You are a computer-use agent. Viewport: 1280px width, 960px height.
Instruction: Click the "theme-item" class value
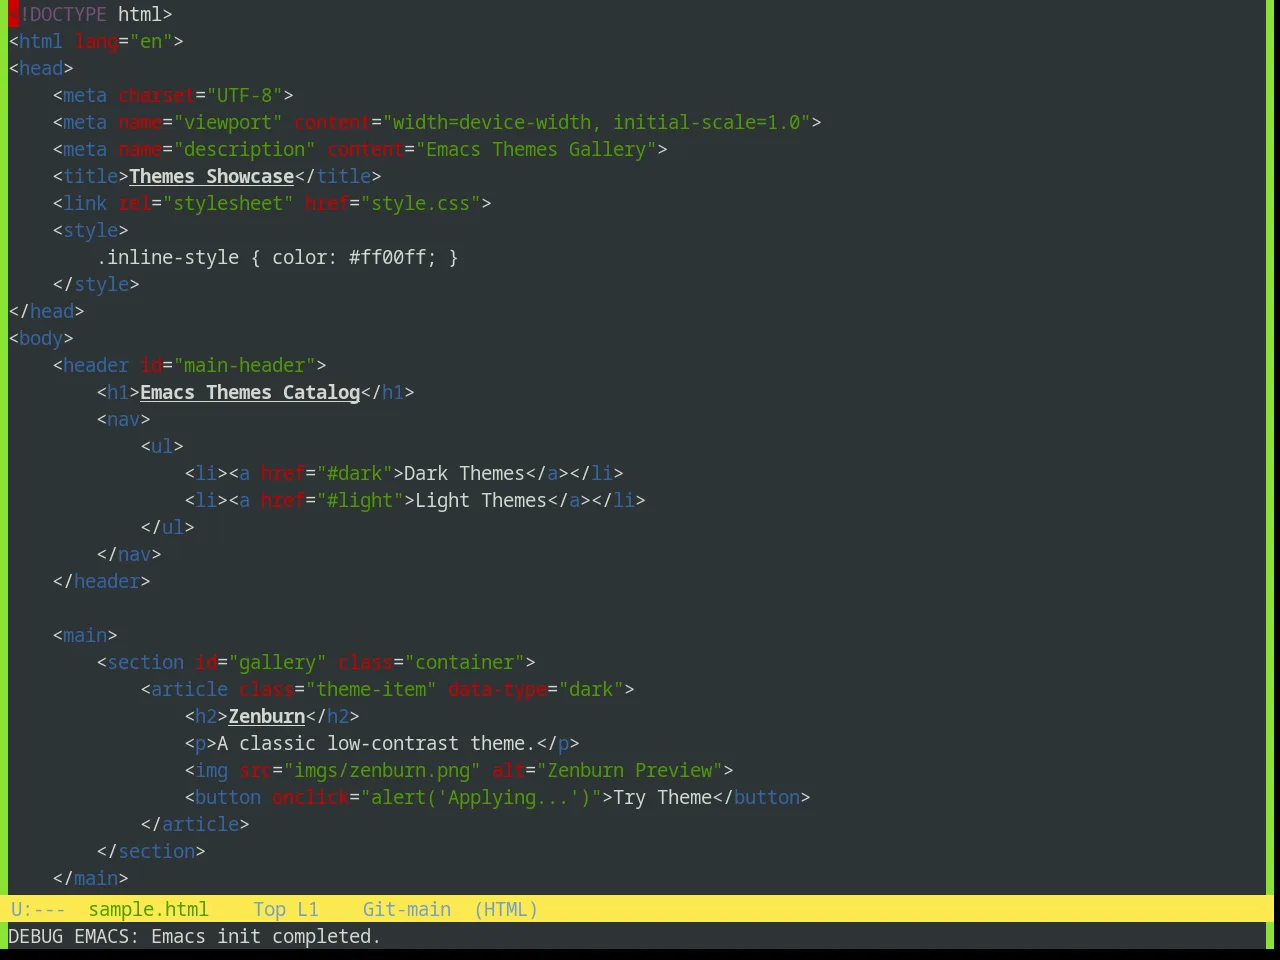click(371, 689)
